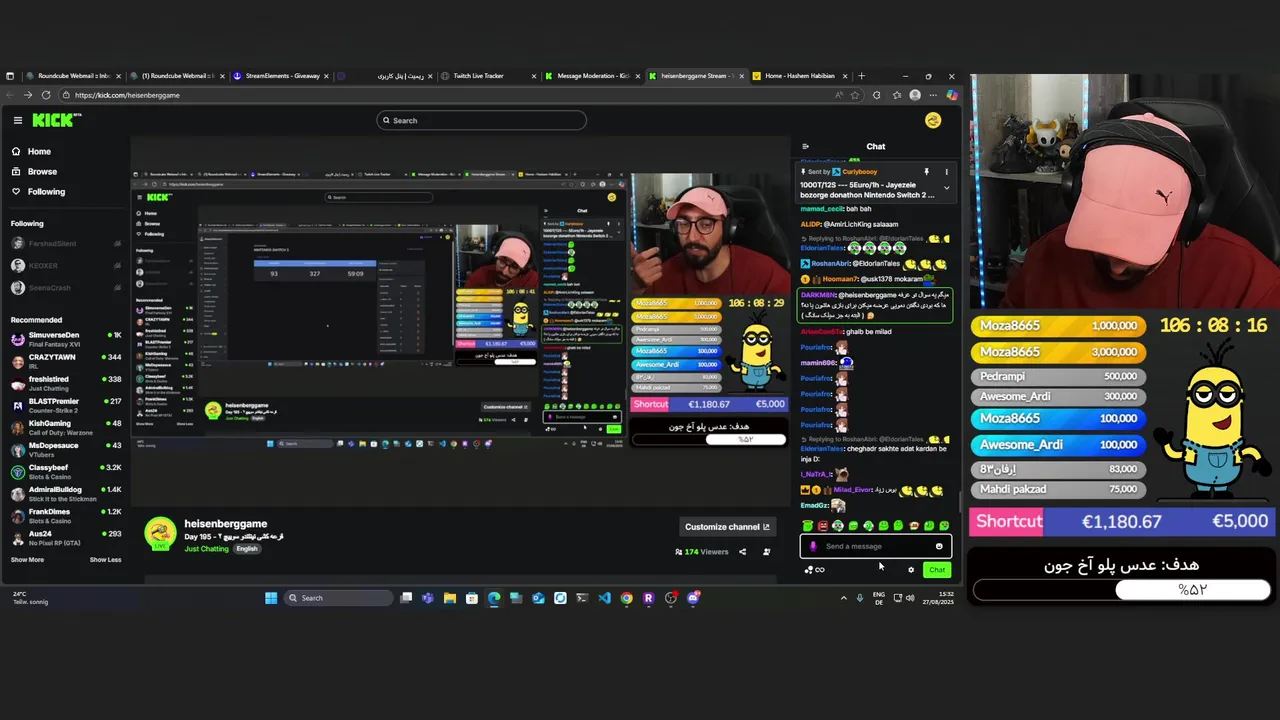Click the pin icon on the pinned message
Viewport: 1280px width, 720px height.
click(926, 172)
